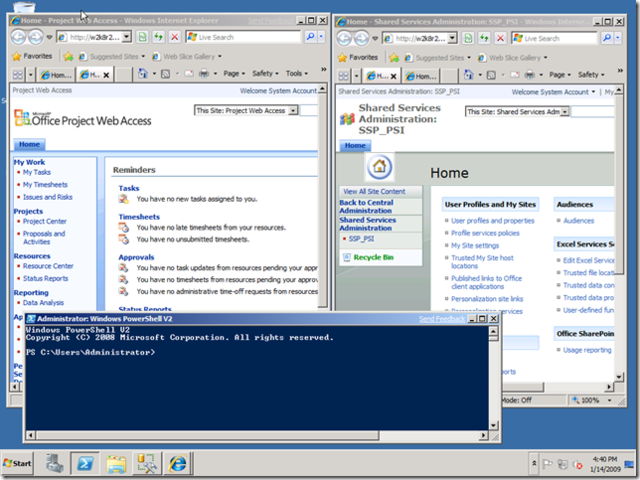This screenshot has height=480, width=640.
Task: Expand address bar dropdown in Shared Services window
Action: coord(452,38)
